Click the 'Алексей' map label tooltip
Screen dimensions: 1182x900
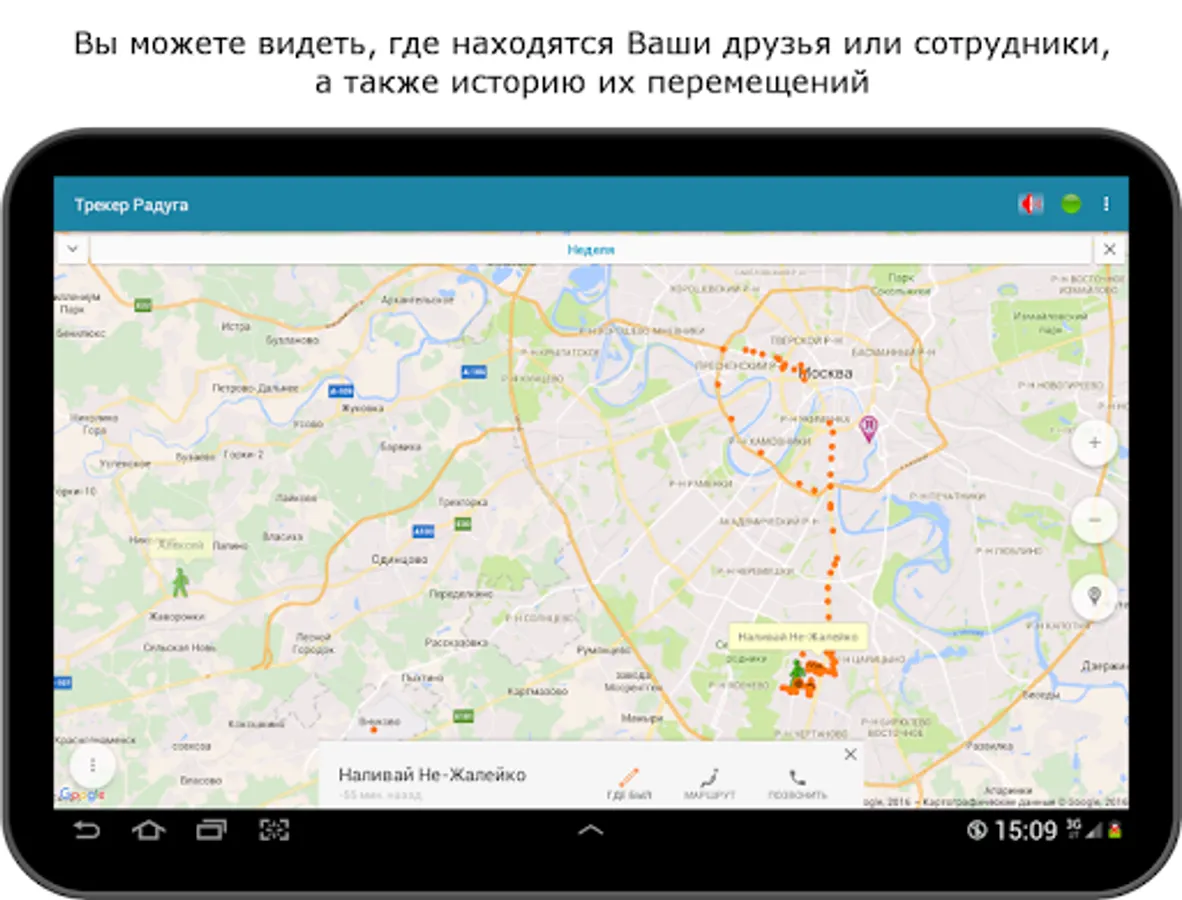(x=181, y=544)
